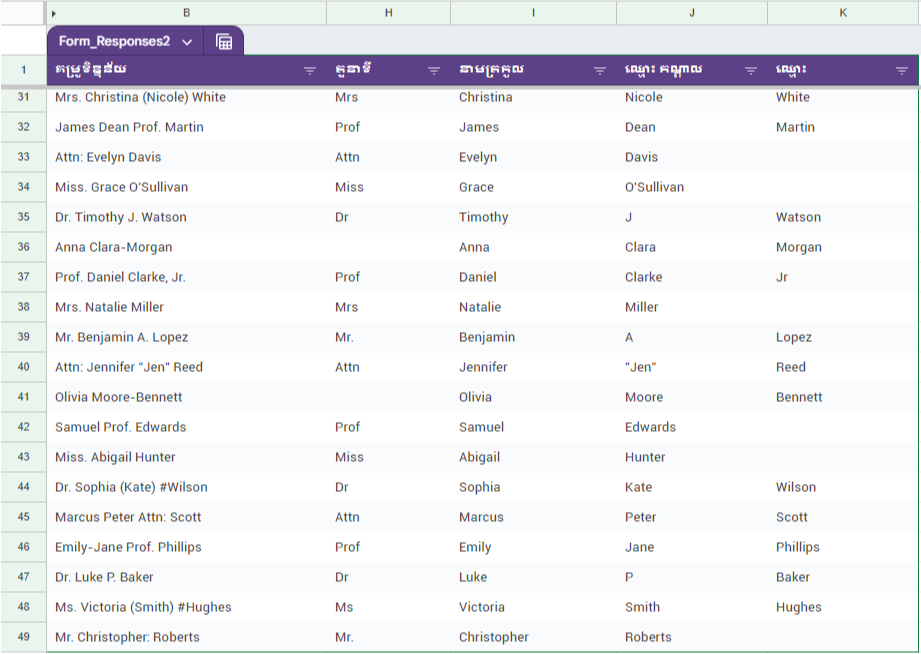Click the "Christopher" cell in row 49
The image size is (921, 654).
(493, 637)
